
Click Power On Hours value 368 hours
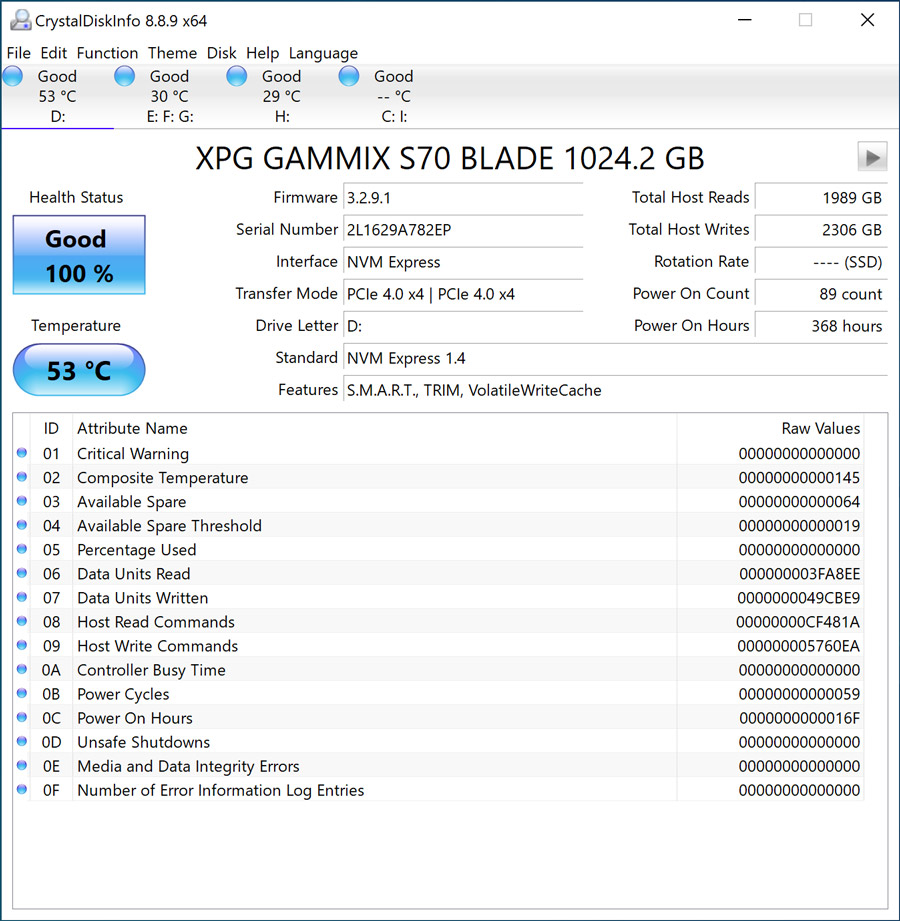point(821,326)
